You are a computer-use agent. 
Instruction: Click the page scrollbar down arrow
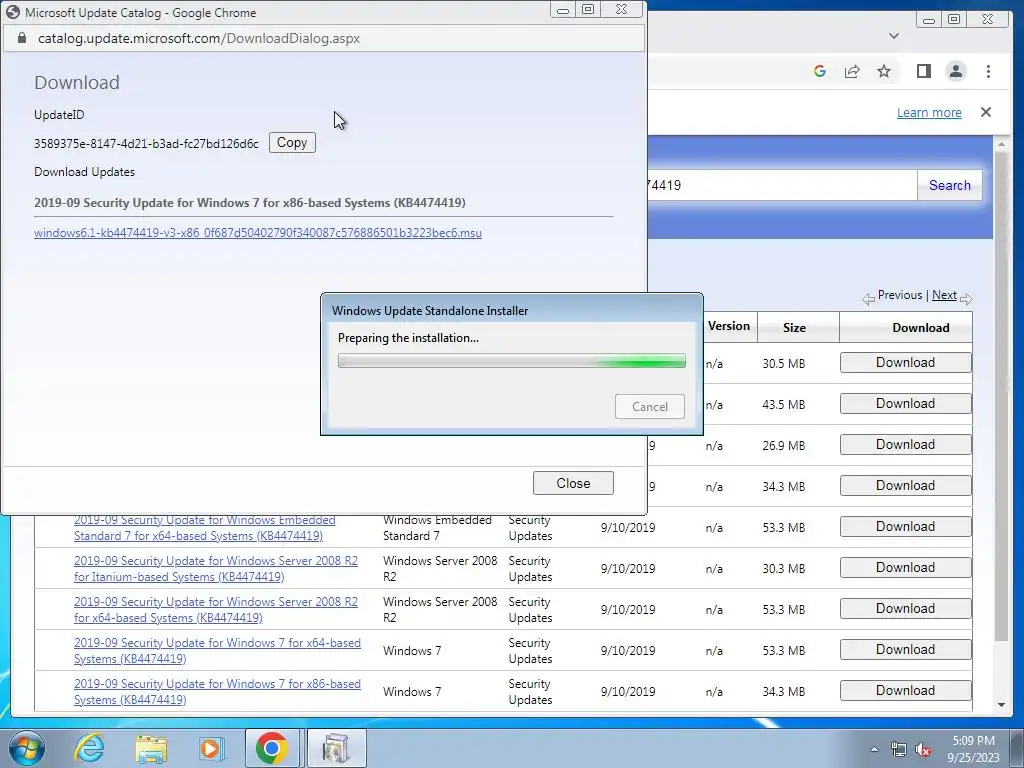(1000, 705)
